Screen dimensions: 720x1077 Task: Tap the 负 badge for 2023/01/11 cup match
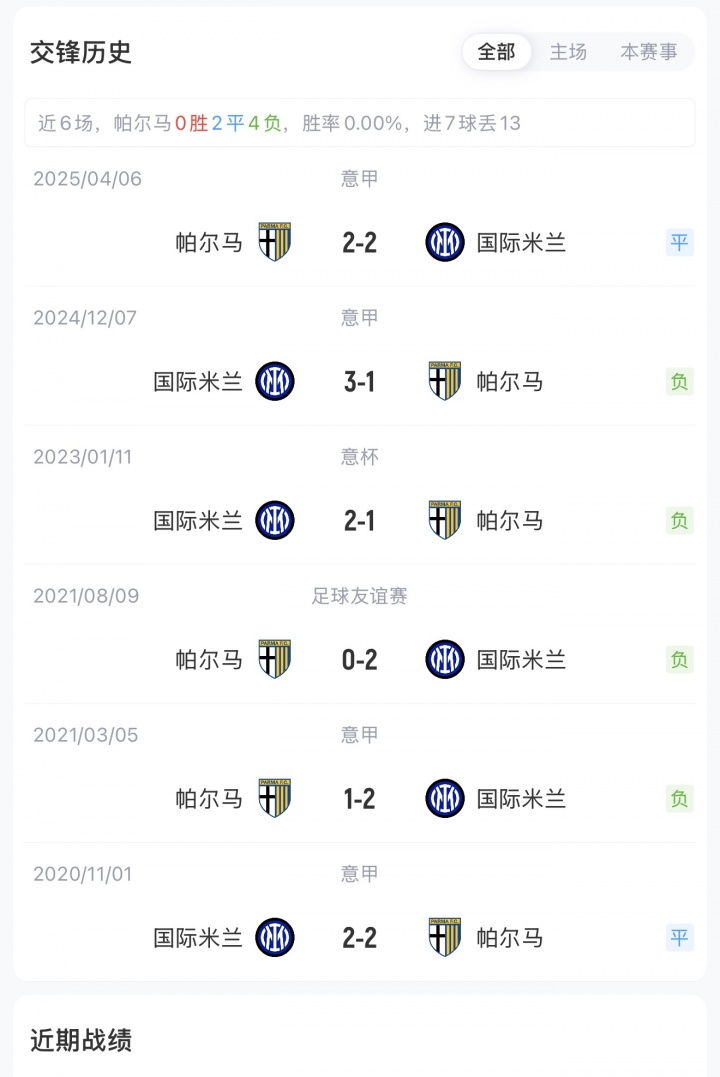point(680,520)
